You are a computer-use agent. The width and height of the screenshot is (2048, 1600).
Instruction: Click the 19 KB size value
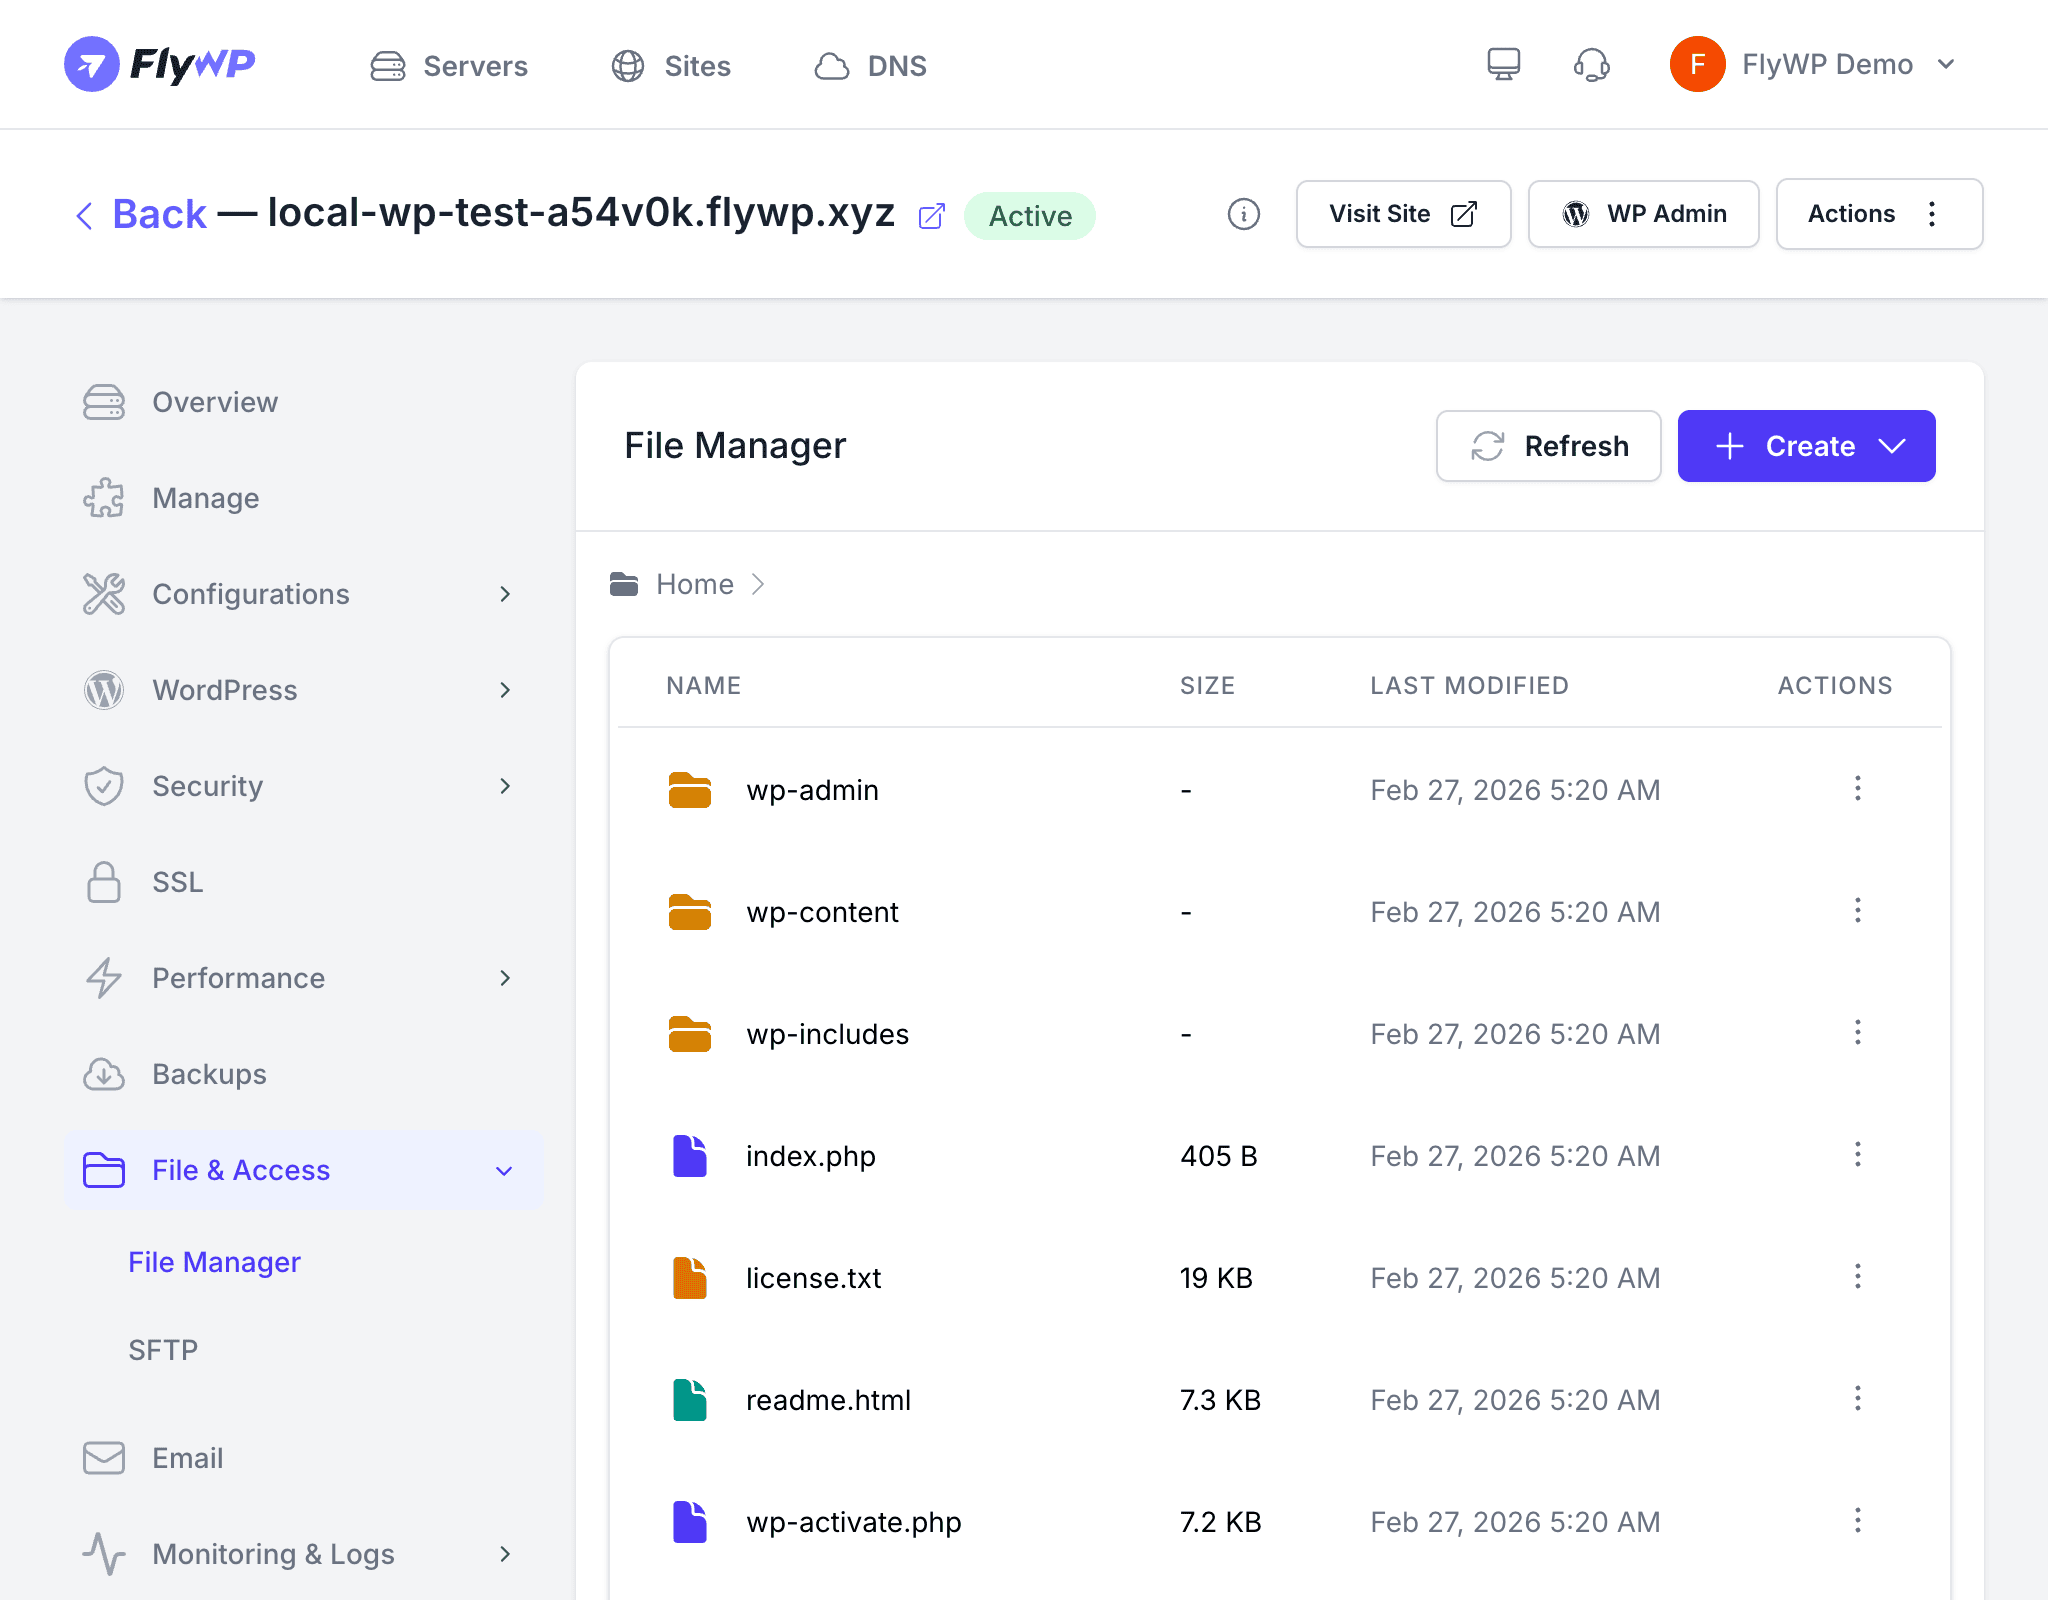1216,1278
